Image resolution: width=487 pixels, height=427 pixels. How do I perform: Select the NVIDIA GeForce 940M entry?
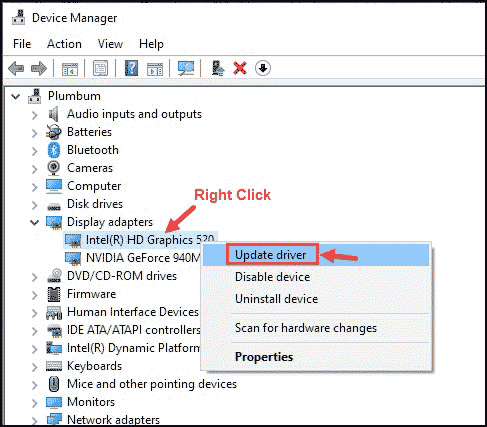[143, 258]
